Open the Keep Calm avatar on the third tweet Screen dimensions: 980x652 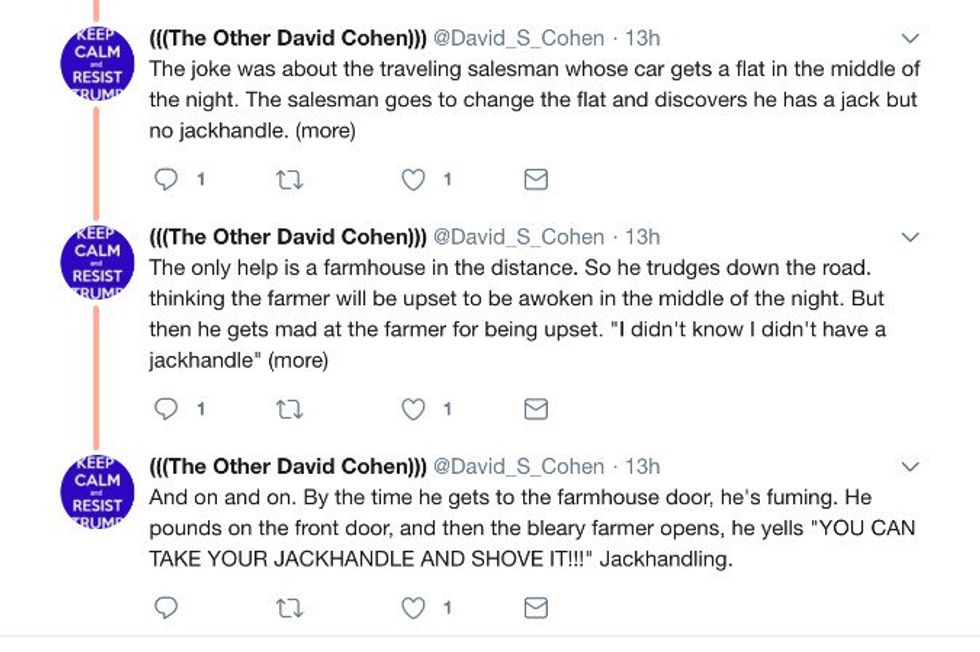coord(97,492)
